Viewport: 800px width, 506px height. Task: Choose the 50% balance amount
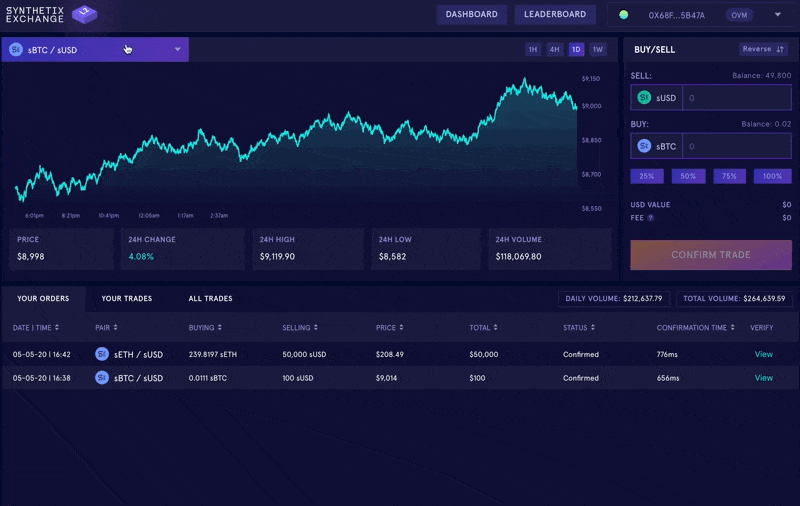pyautogui.click(x=688, y=176)
